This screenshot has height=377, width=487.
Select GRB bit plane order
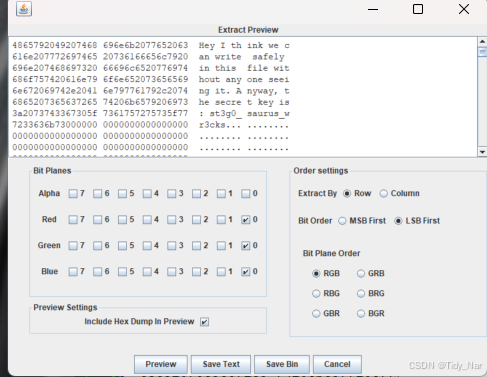pyautogui.click(x=361, y=274)
